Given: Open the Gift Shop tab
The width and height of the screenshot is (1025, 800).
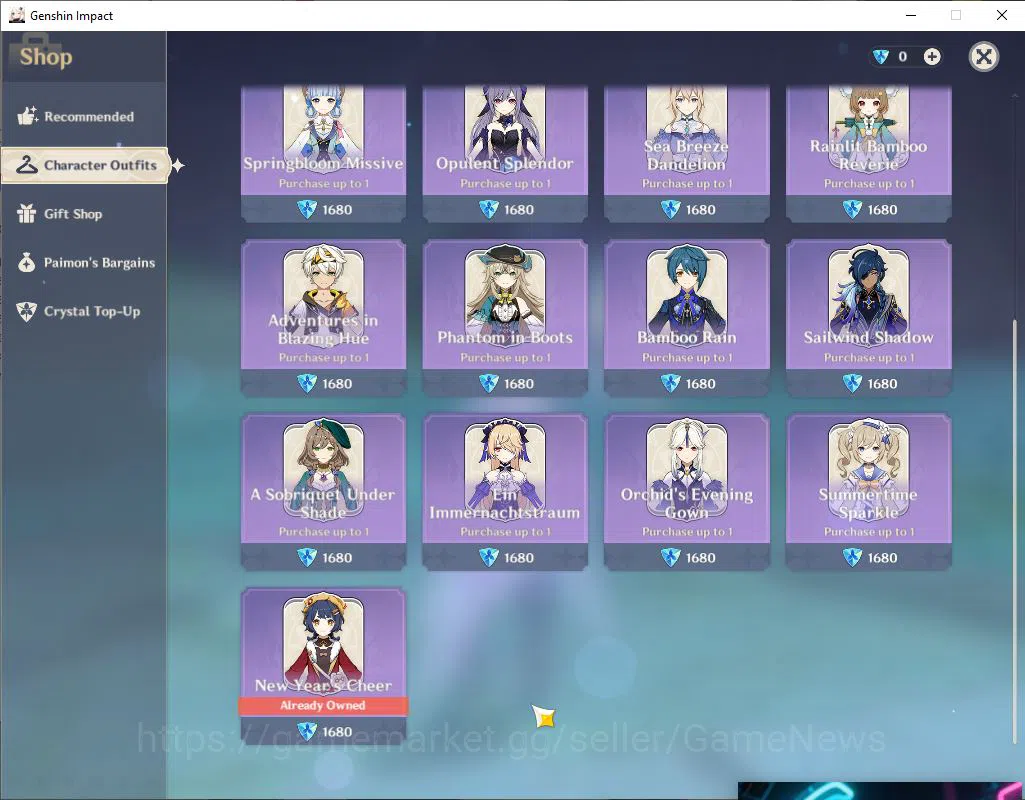Looking at the screenshot, I should pyautogui.click(x=84, y=214).
